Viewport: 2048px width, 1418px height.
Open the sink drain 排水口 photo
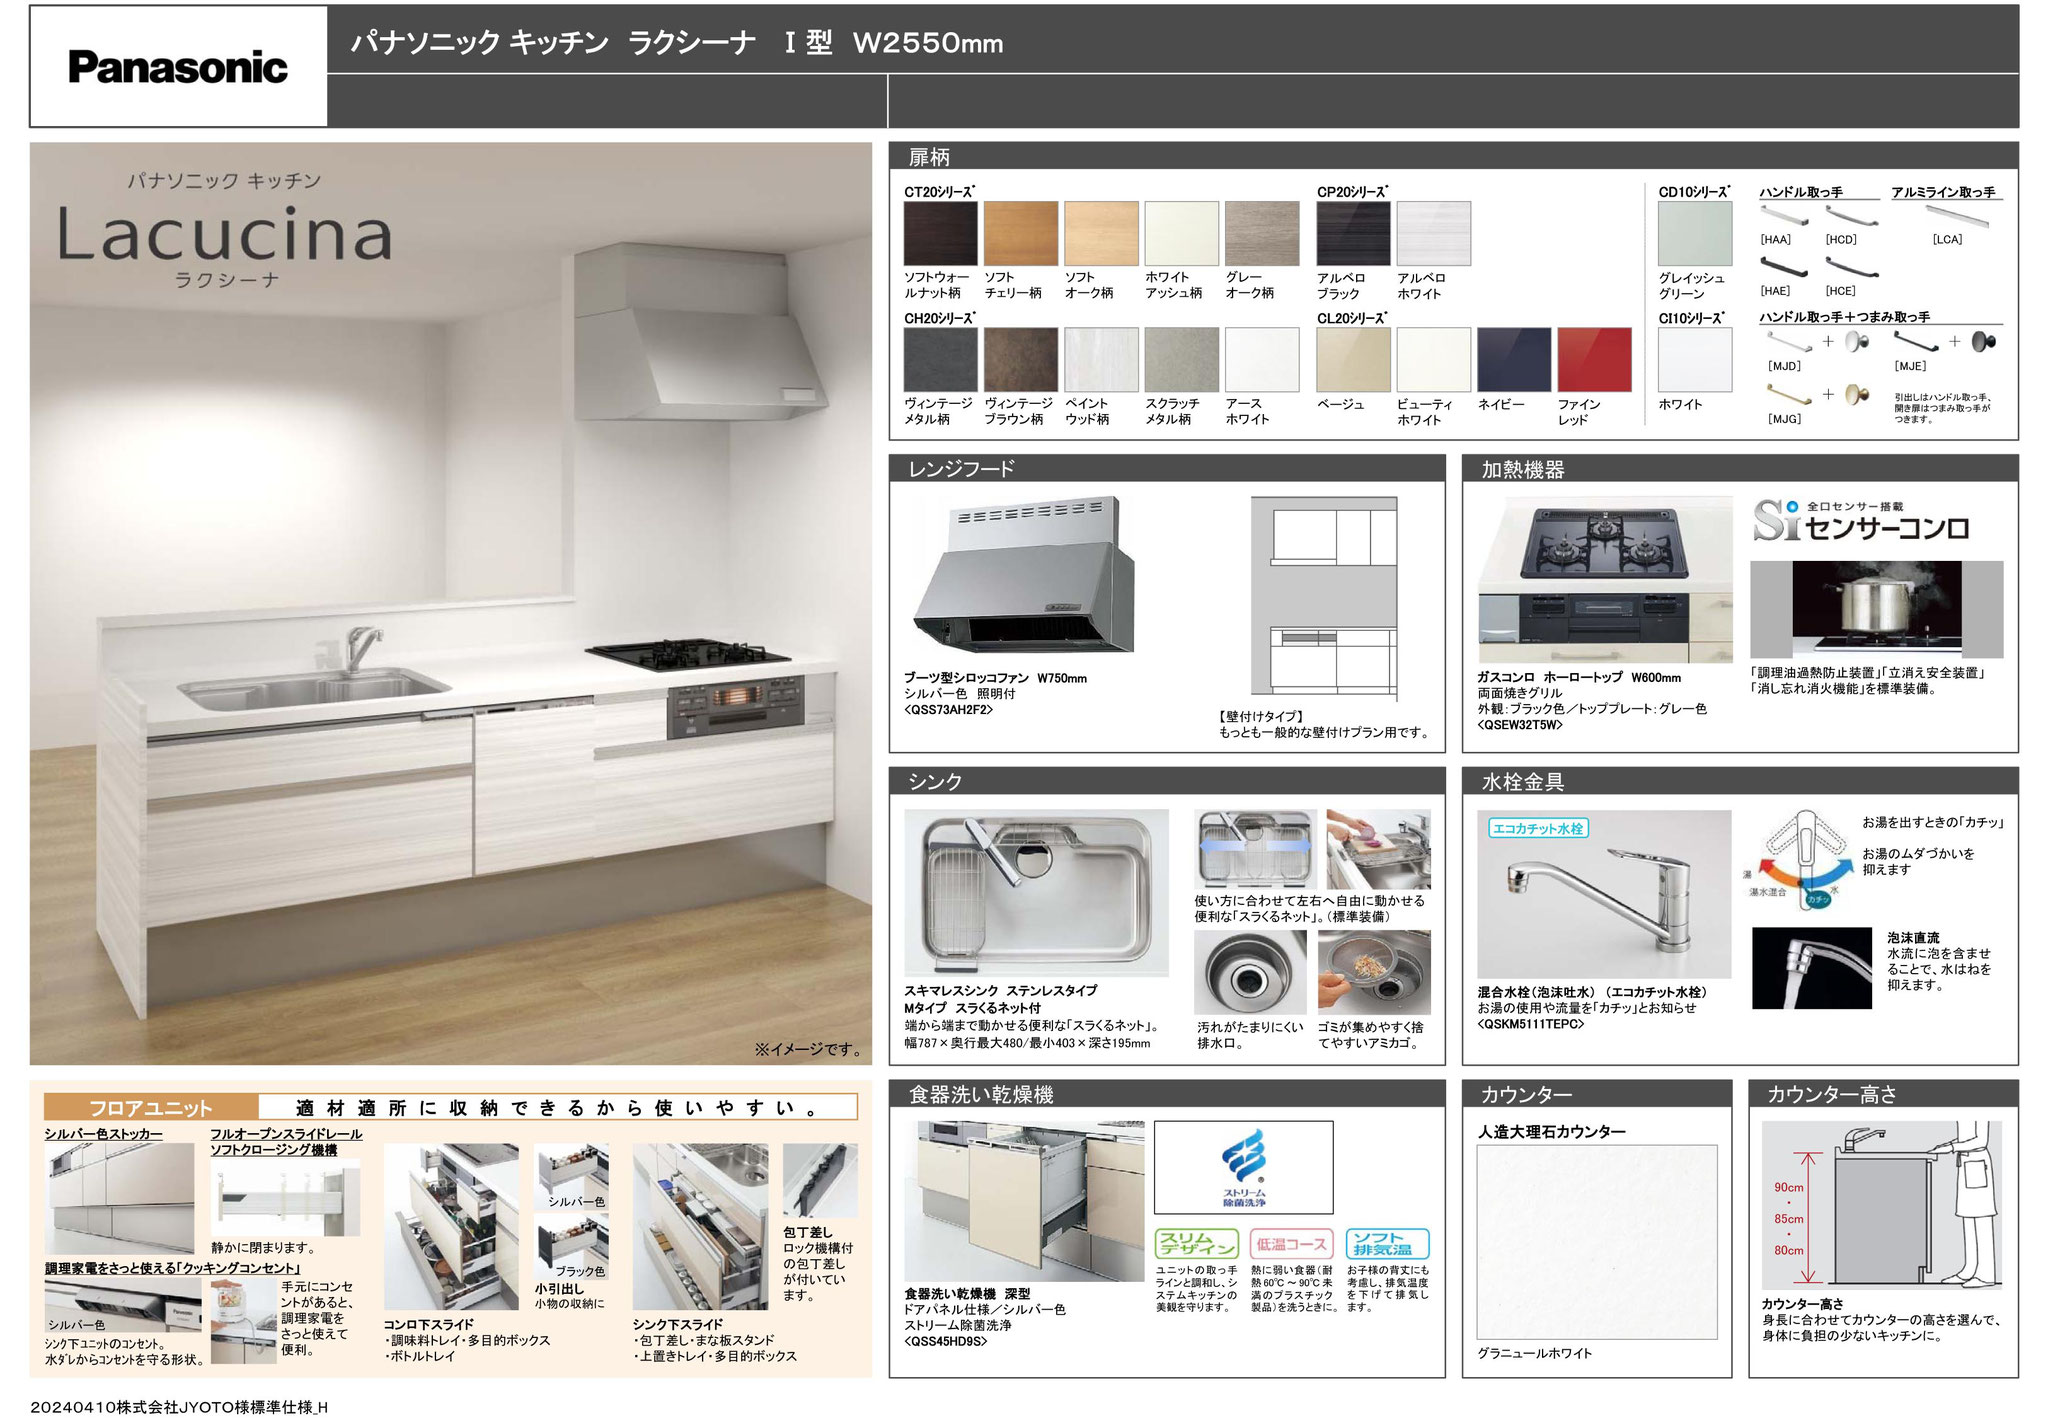click(x=1250, y=972)
